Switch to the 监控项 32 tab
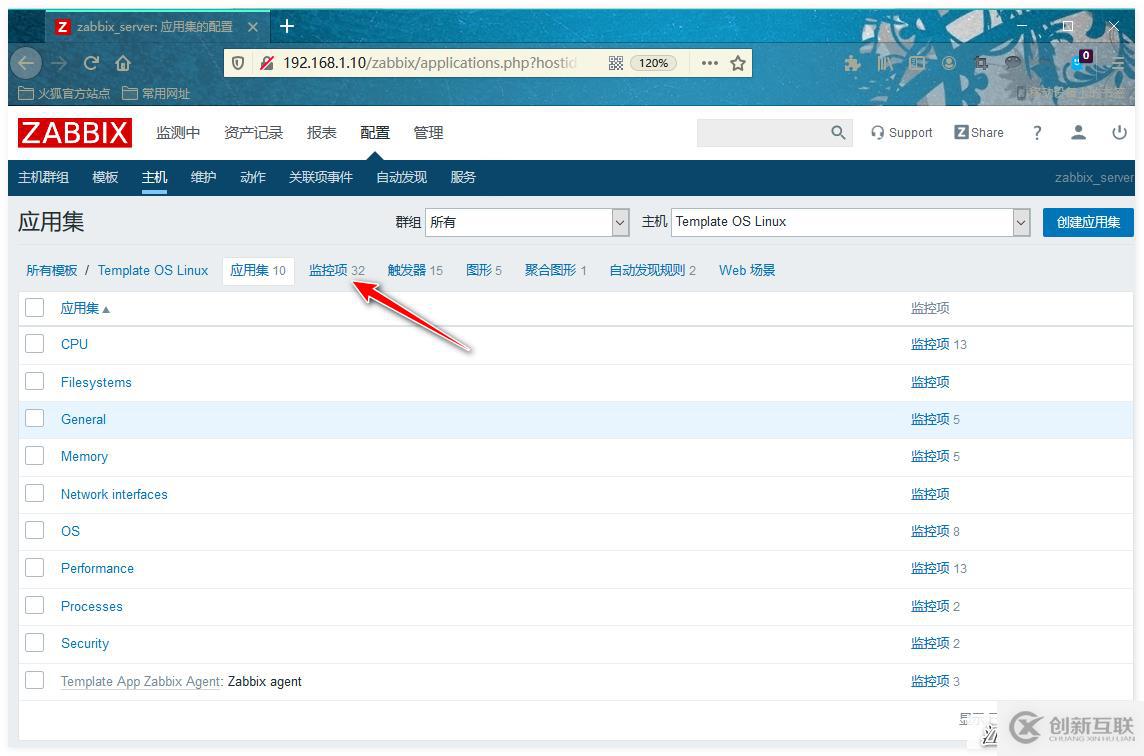The width and height of the screenshot is (1144, 756). [x=336, y=270]
